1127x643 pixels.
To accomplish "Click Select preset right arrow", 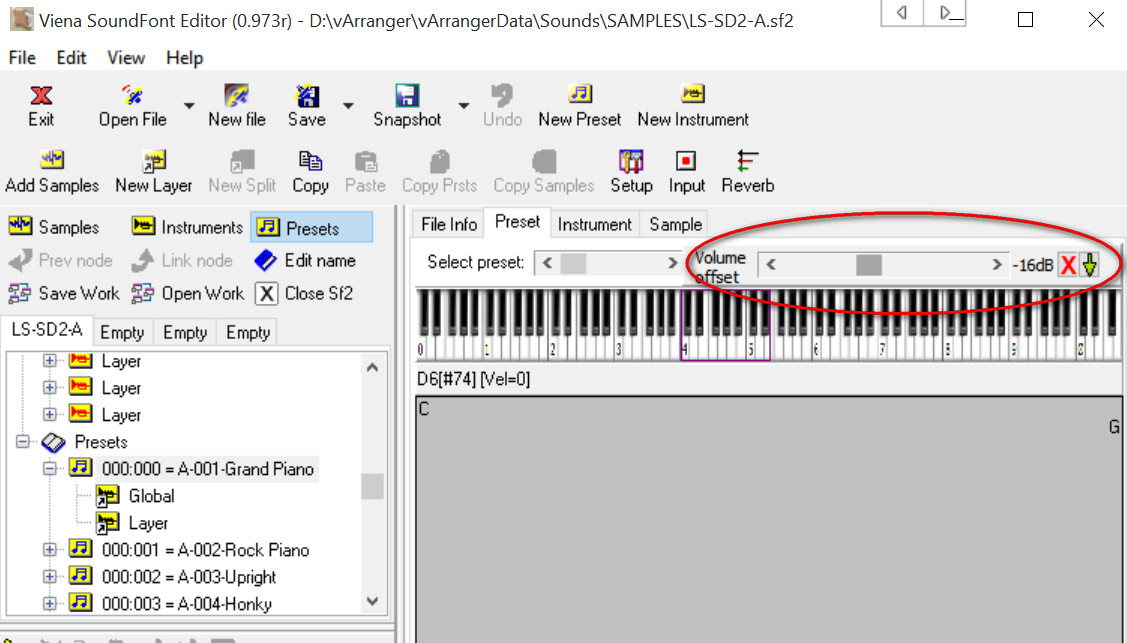I will coord(672,263).
